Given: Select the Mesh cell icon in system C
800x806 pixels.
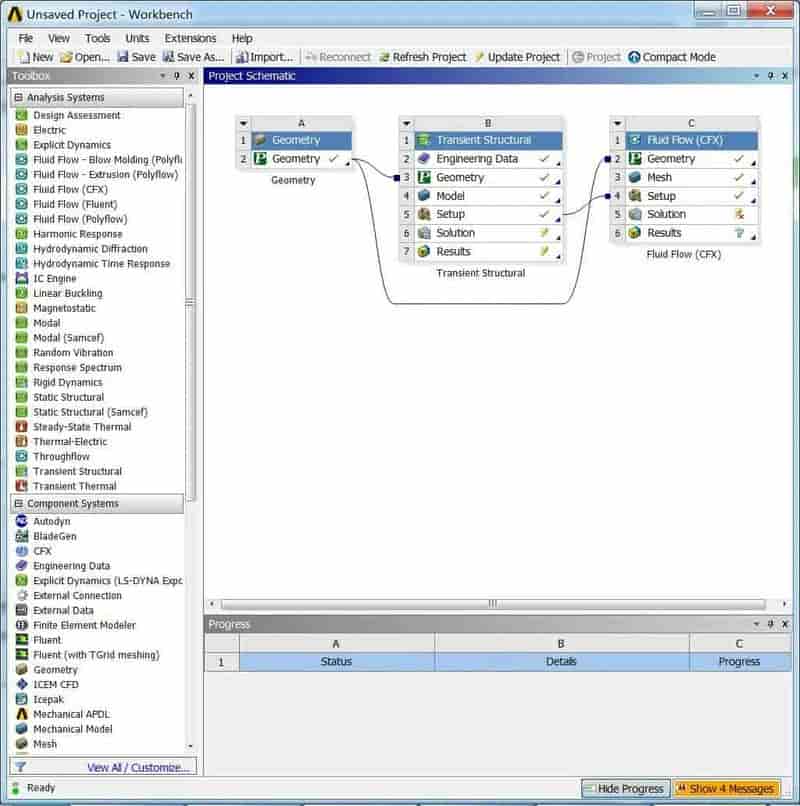Looking at the screenshot, I should [635, 177].
